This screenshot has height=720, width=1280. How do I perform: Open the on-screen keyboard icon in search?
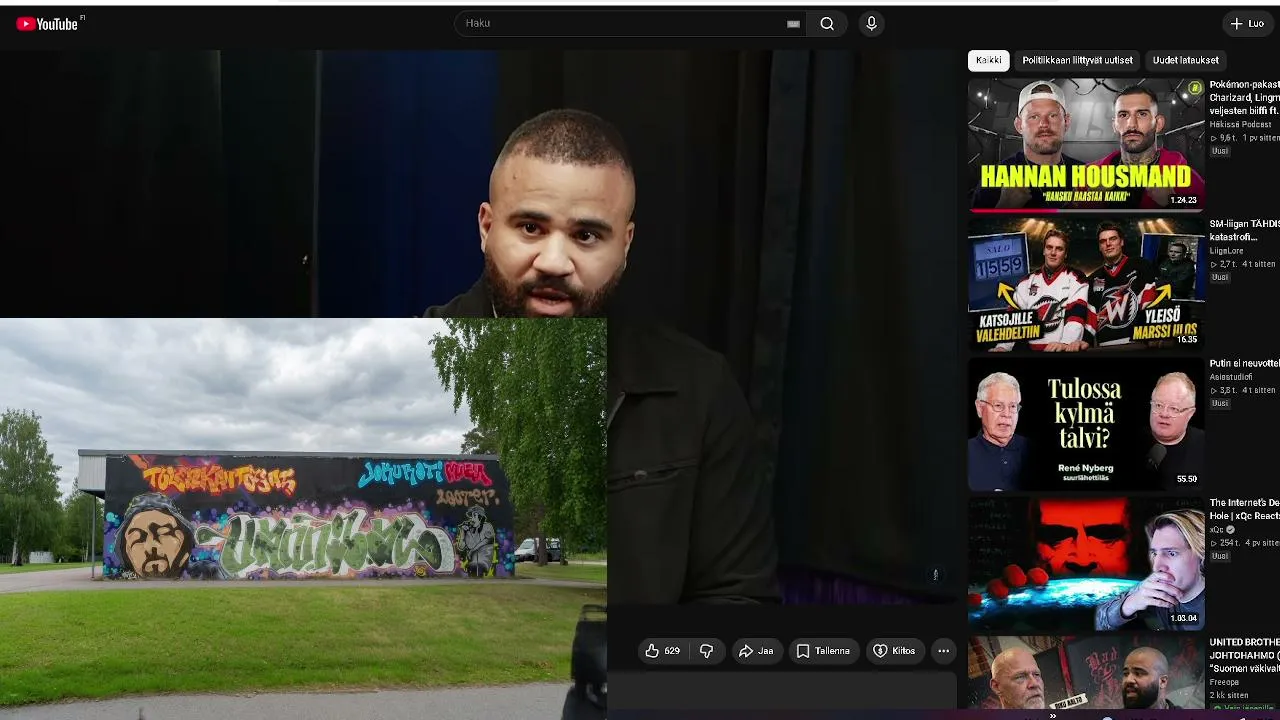tap(794, 24)
